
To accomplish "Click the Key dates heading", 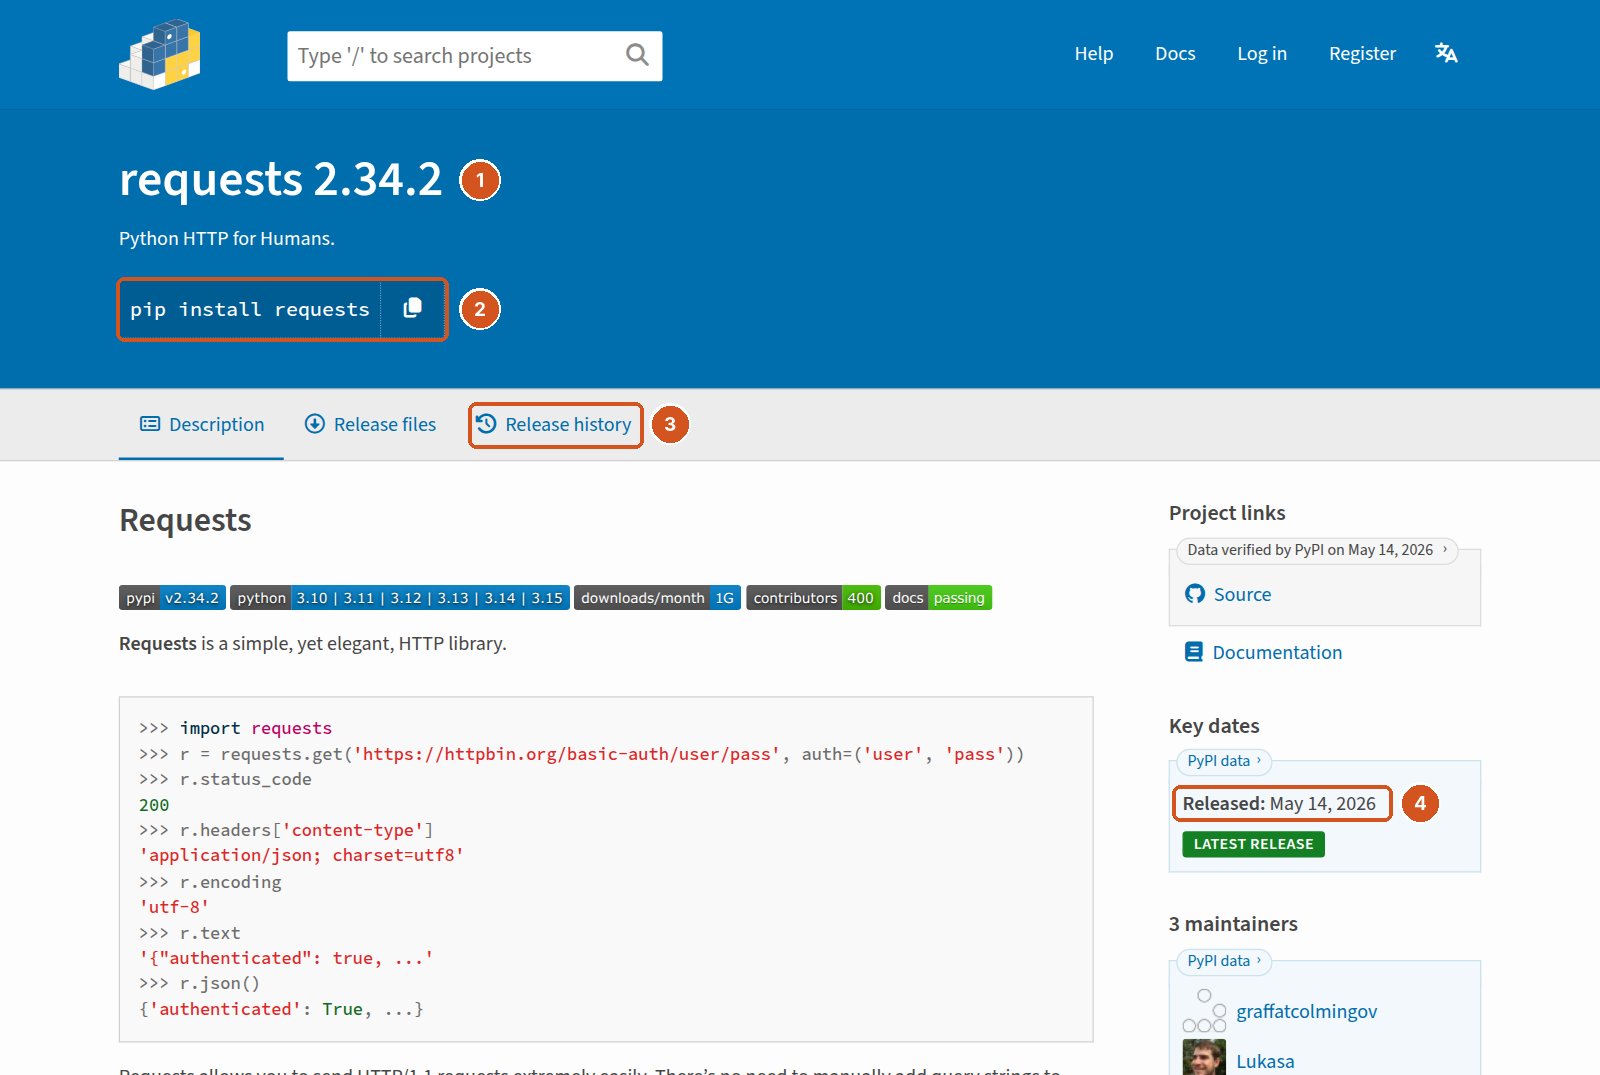I will [x=1214, y=726].
